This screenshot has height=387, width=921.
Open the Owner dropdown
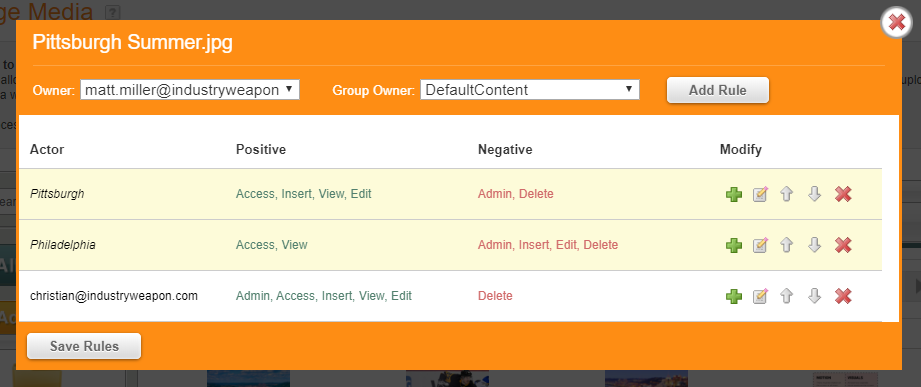coord(190,90)
